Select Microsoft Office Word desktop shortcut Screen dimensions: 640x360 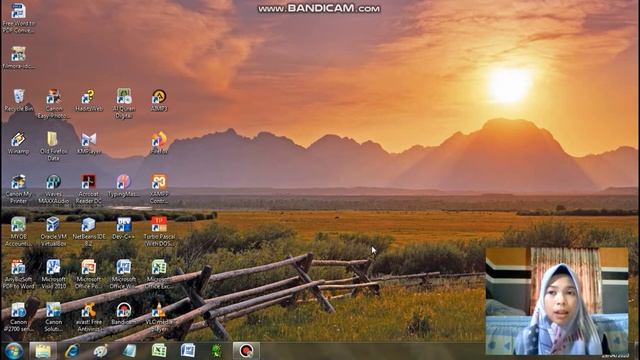pos(124,274)
